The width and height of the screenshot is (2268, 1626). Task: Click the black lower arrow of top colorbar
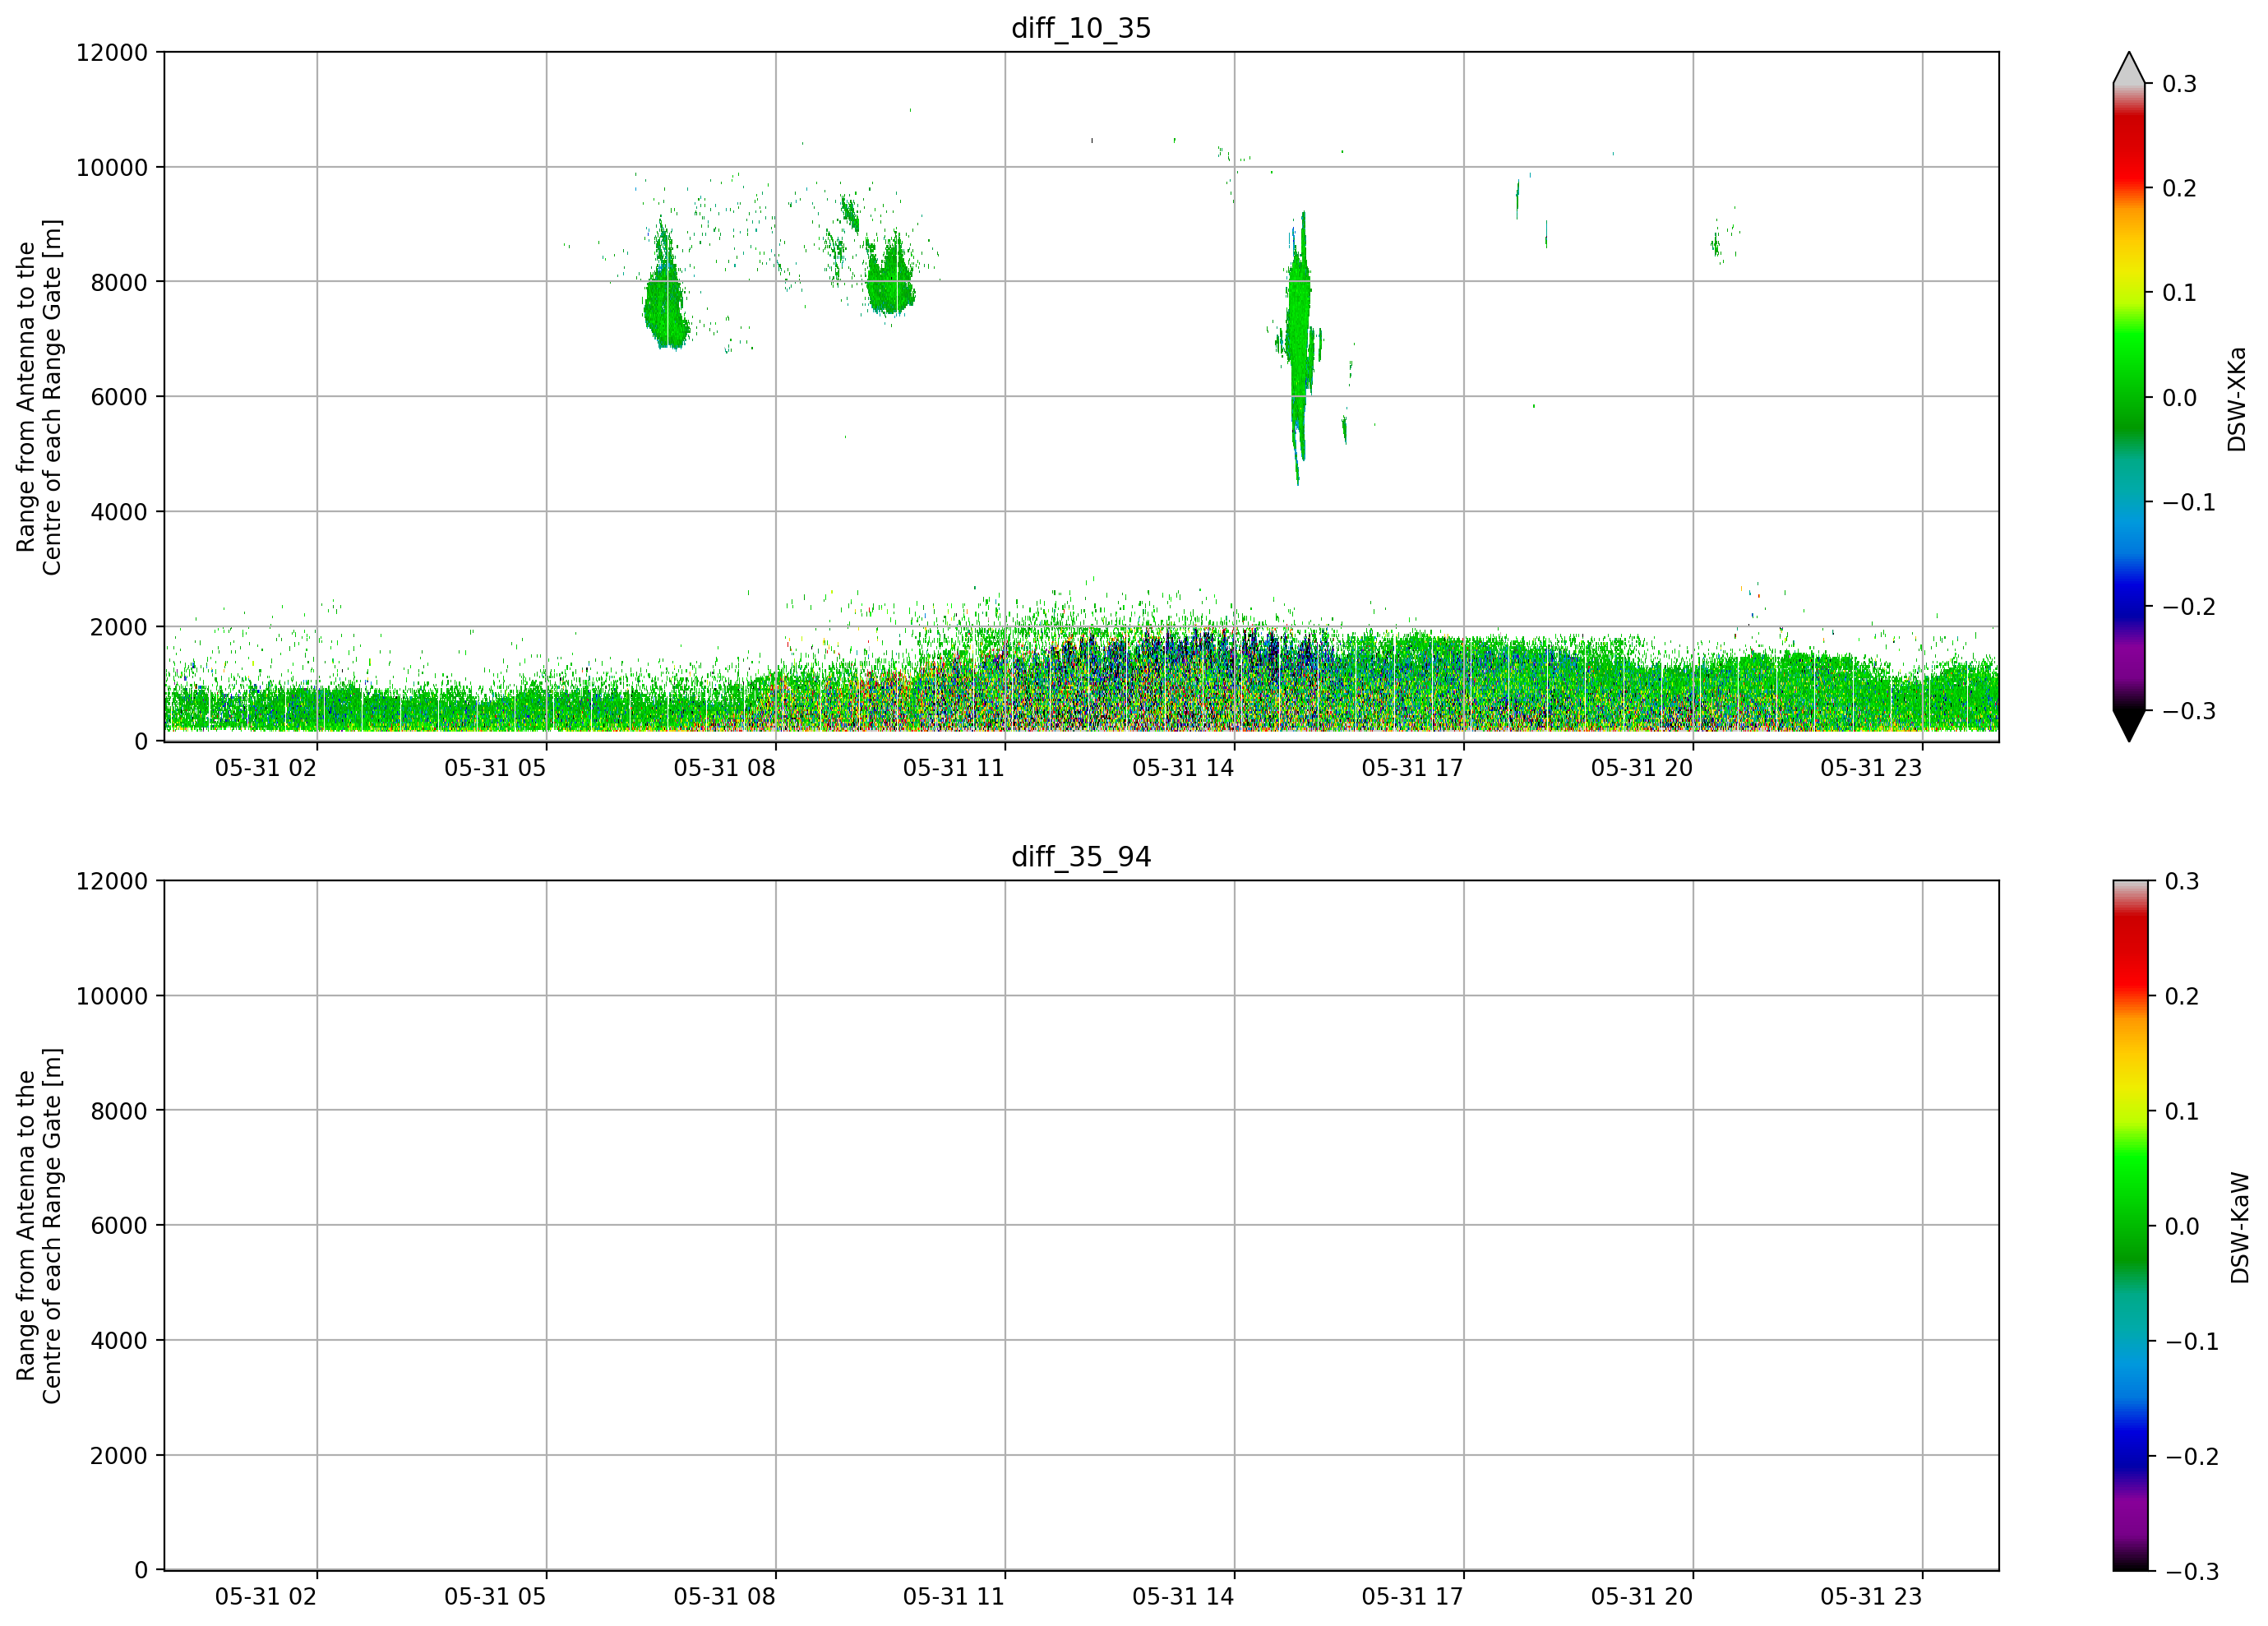click(x=2129, y=726)
